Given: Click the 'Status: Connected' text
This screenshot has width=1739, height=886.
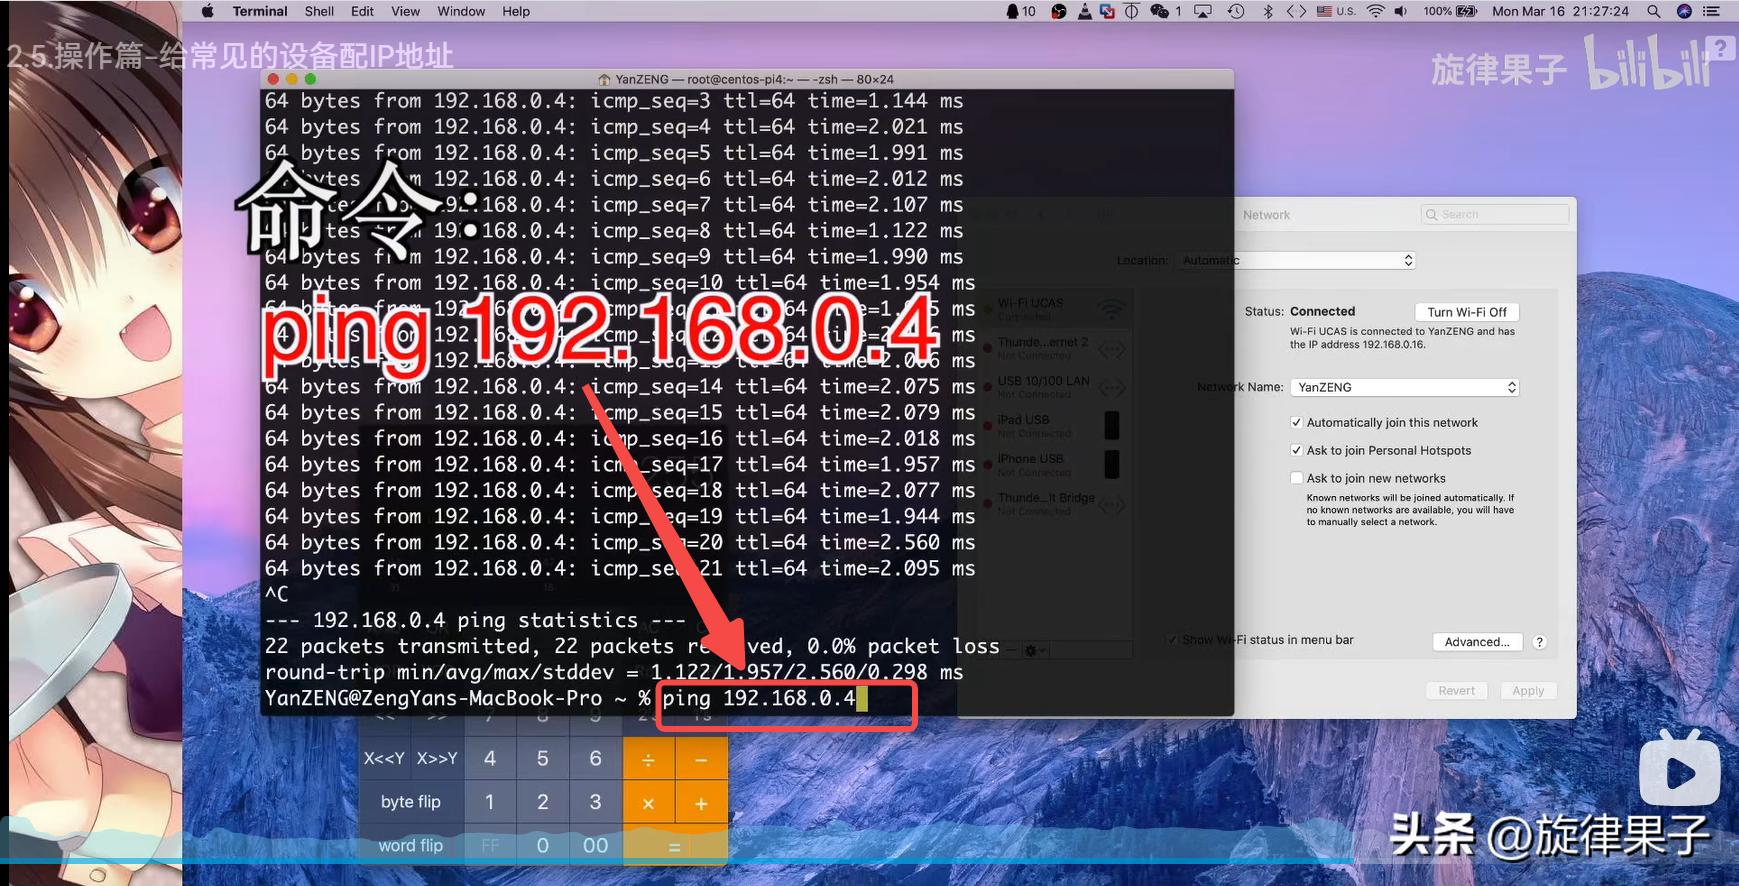Looking at the screenshot, I should click(x=1300, y=312).
